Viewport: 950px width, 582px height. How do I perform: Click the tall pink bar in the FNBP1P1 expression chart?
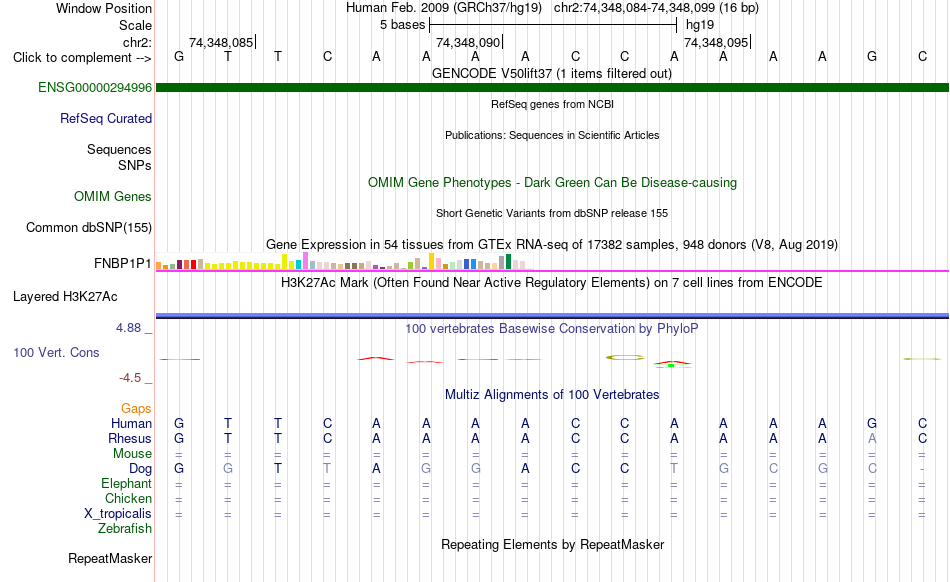pyautogui.click(x=305, y=260)
